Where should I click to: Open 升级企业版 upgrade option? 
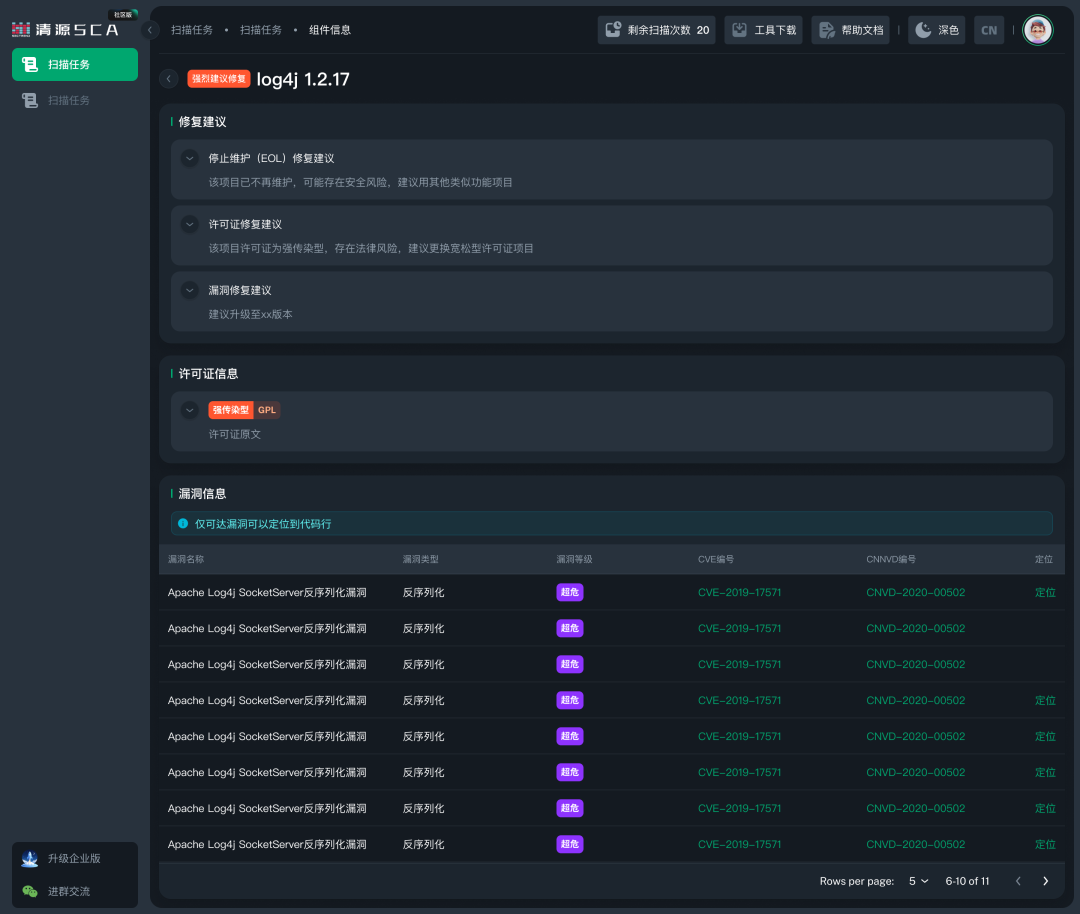pyautogui.click(x=74, y=858)
